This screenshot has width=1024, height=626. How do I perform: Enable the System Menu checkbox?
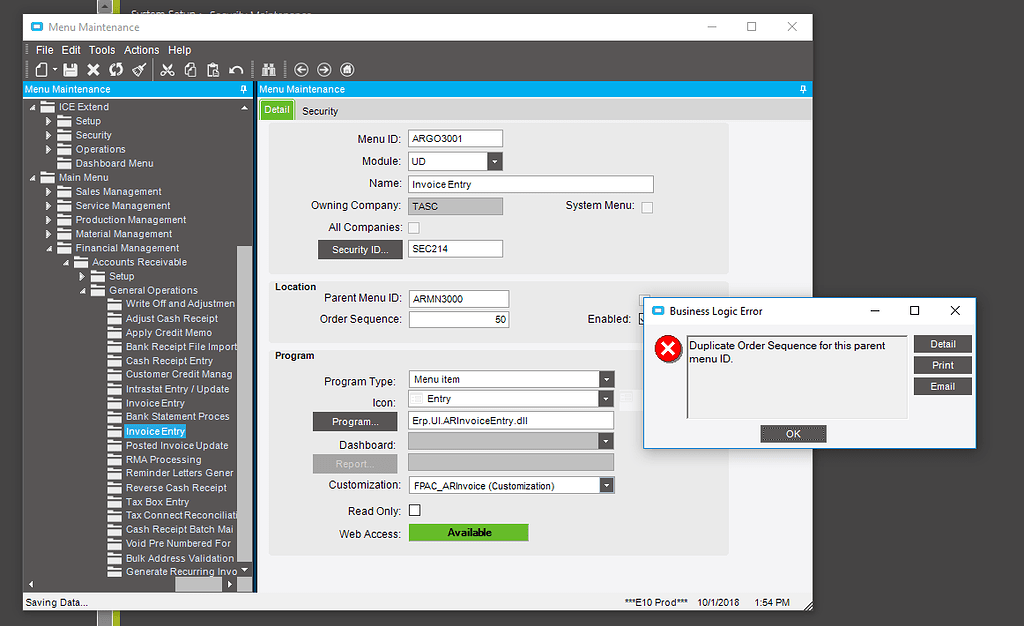[646, 205]
